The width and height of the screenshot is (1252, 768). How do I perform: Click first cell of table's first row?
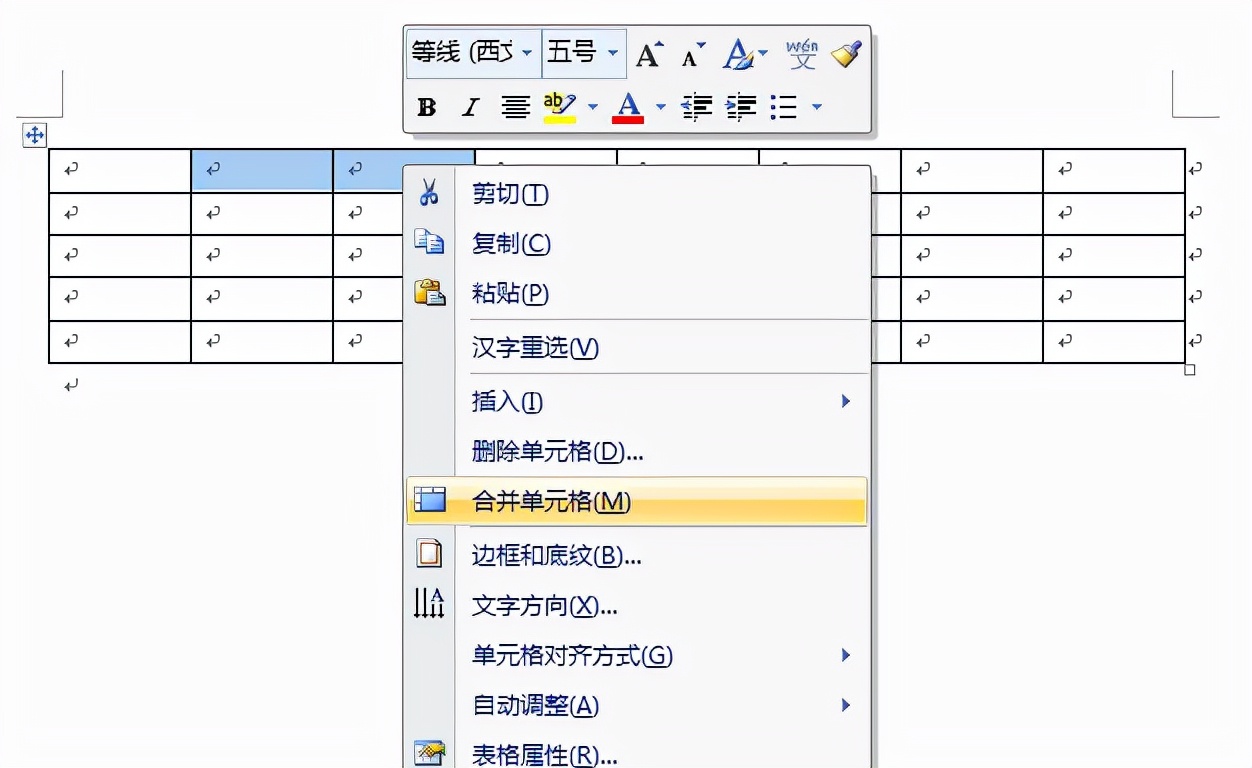[x=120, y=171]
